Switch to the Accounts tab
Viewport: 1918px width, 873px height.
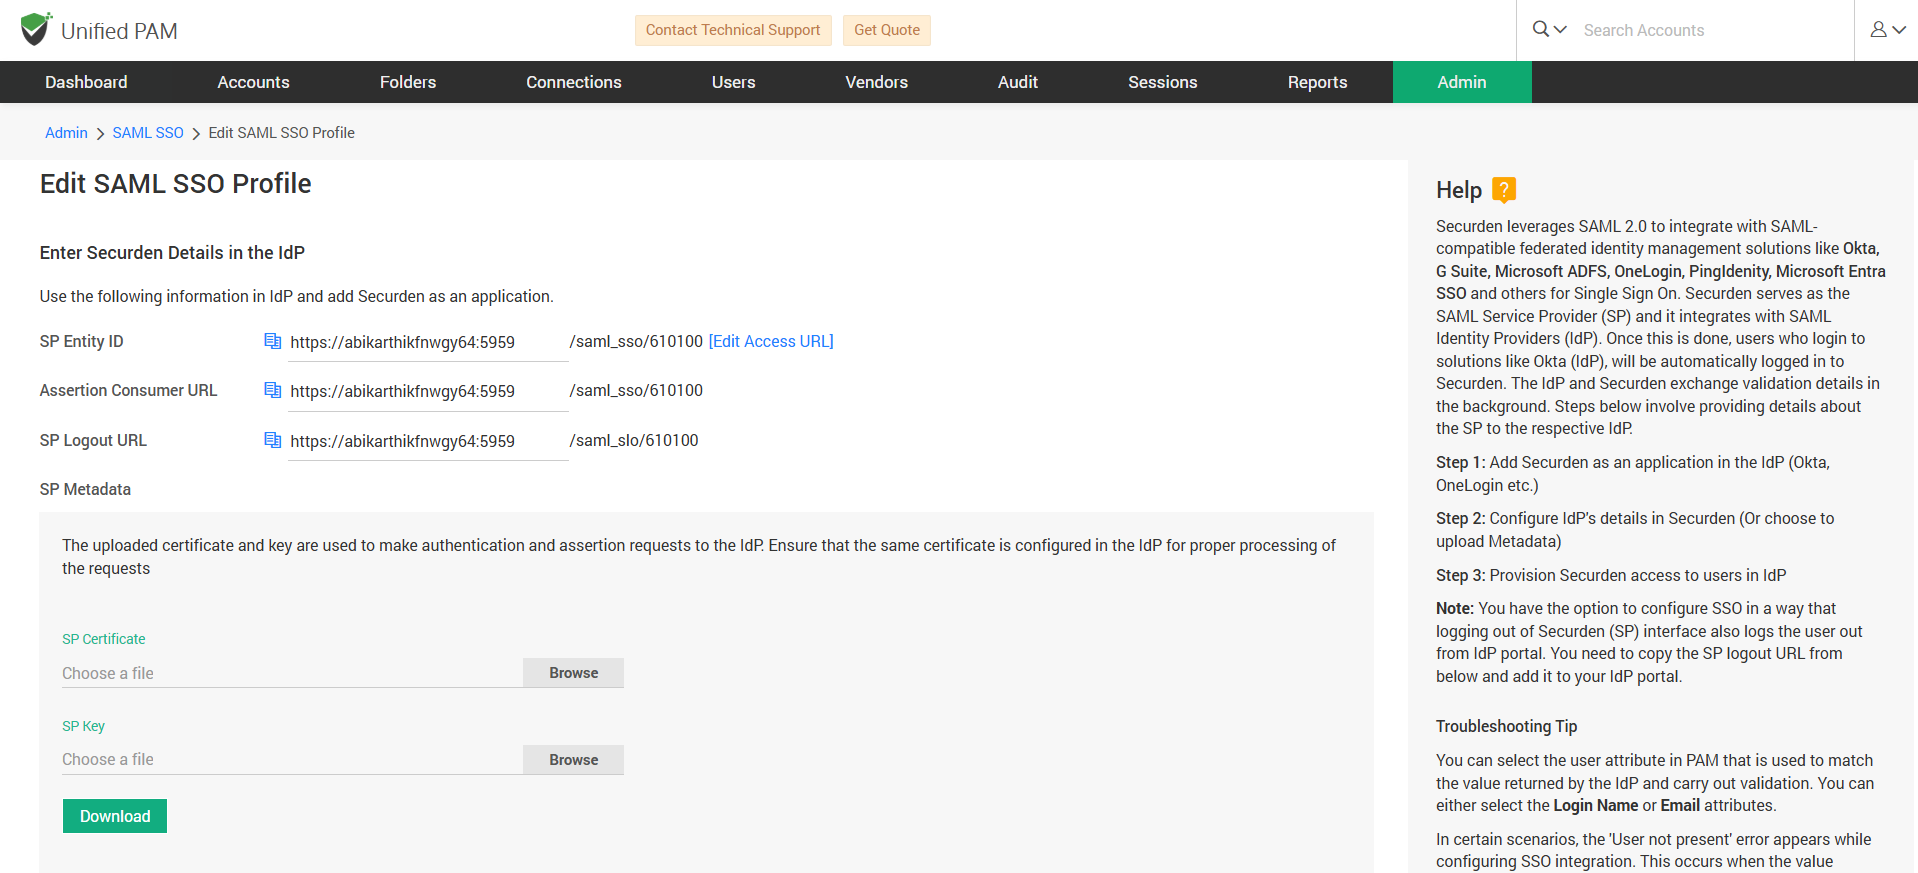(x=253, y=82)
